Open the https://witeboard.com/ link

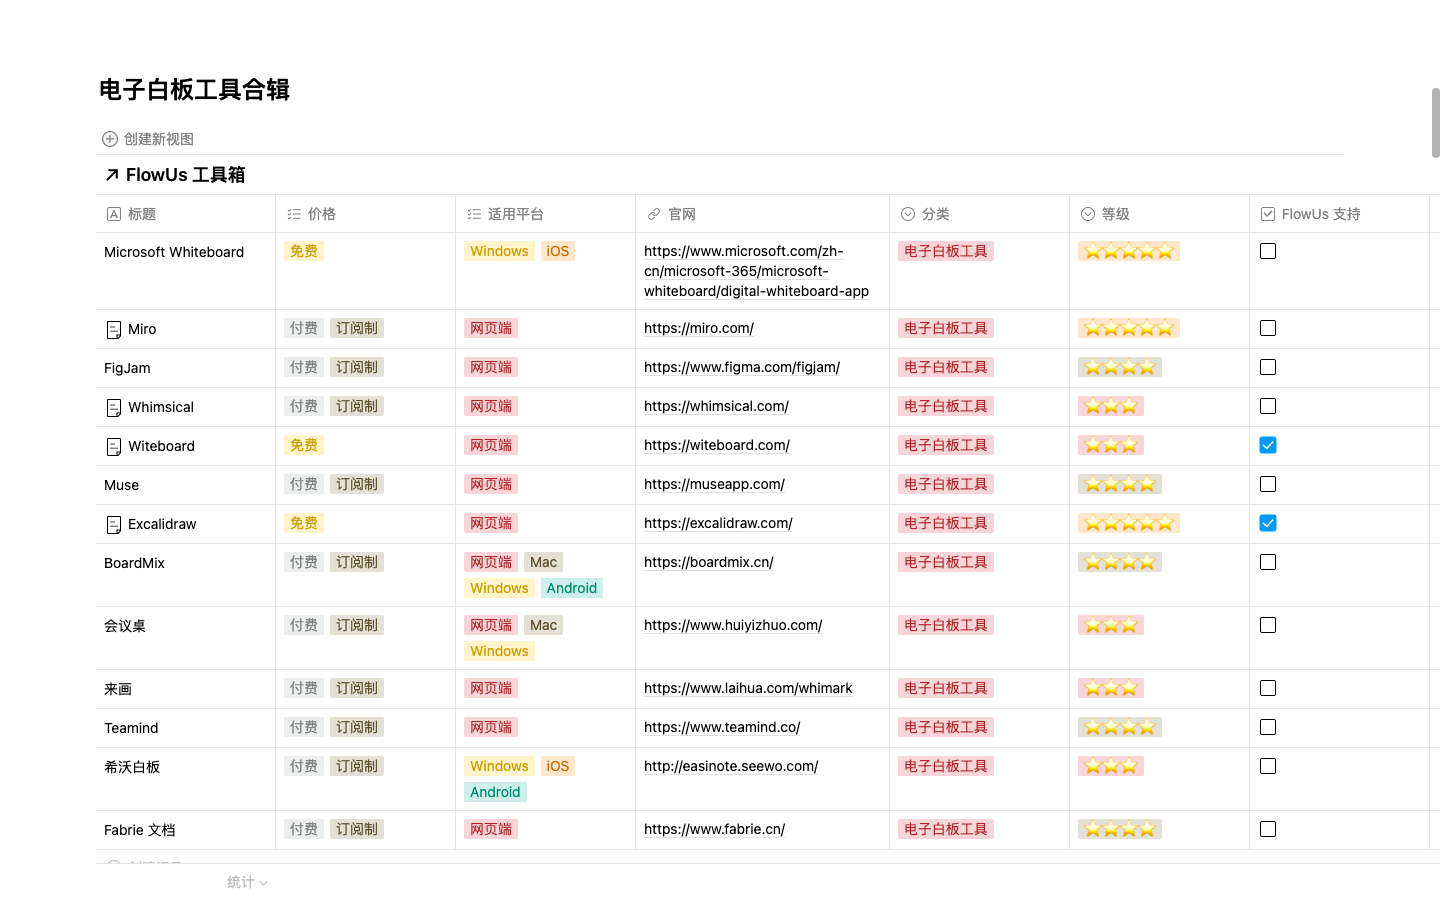(x=717, y=445)
